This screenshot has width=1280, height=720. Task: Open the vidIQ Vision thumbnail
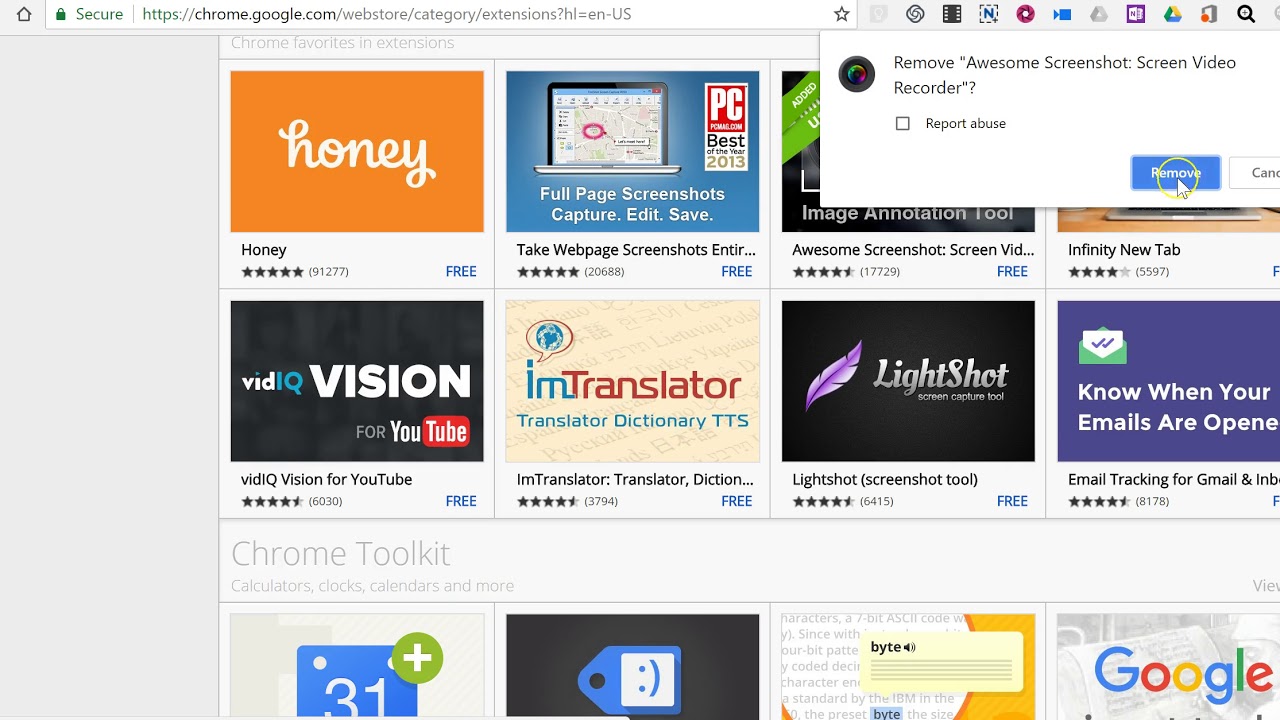pyautogui.click(x=357, y=381)
